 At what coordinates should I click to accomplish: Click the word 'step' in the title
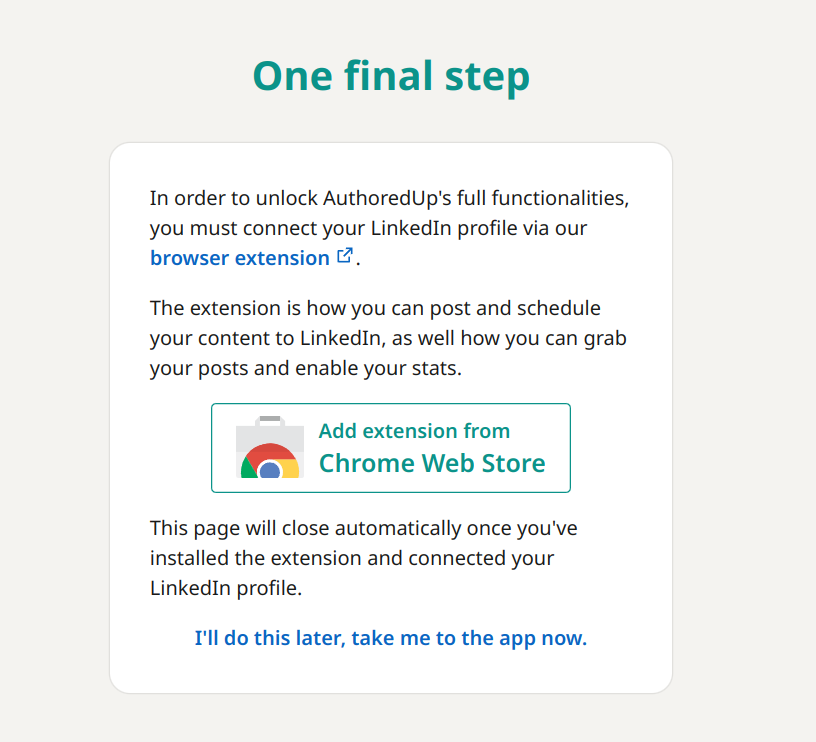(x=488, y=78)
